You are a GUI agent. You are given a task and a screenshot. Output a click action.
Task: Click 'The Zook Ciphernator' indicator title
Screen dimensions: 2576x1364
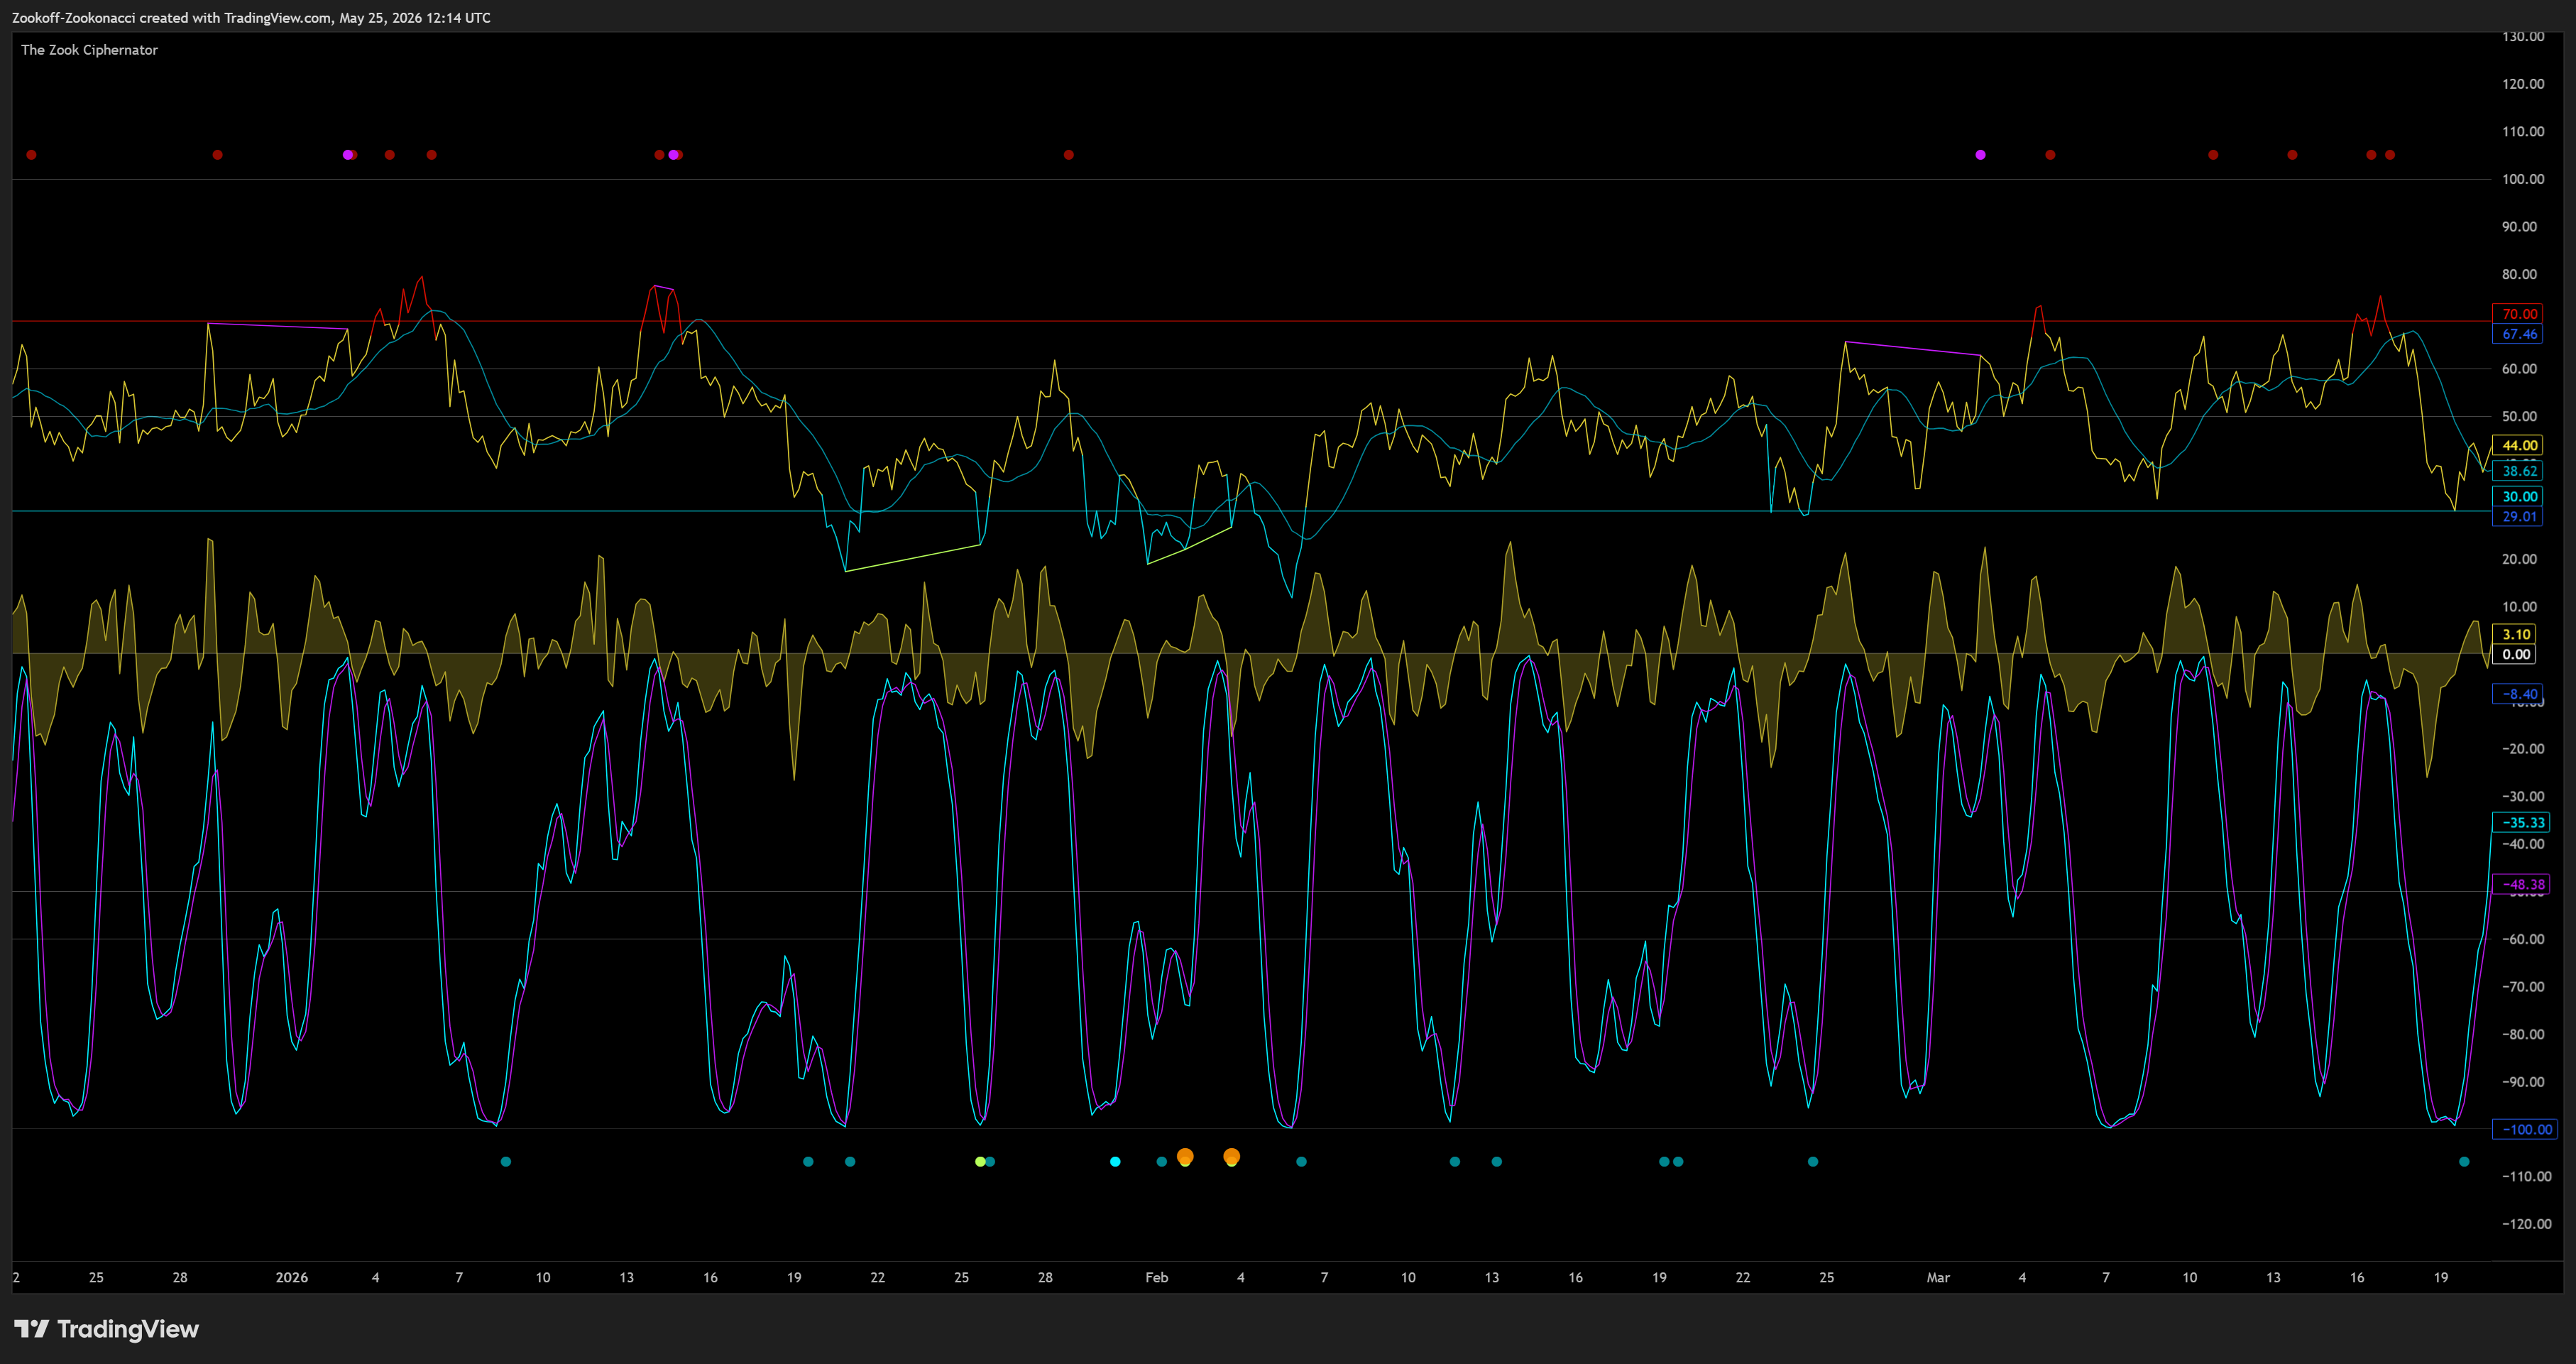click(x=89, y=50)
